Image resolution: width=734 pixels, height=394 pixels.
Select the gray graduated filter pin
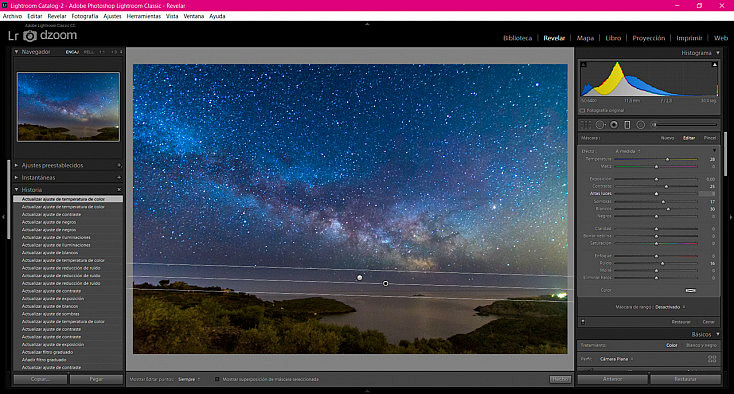tap(360, 277)
